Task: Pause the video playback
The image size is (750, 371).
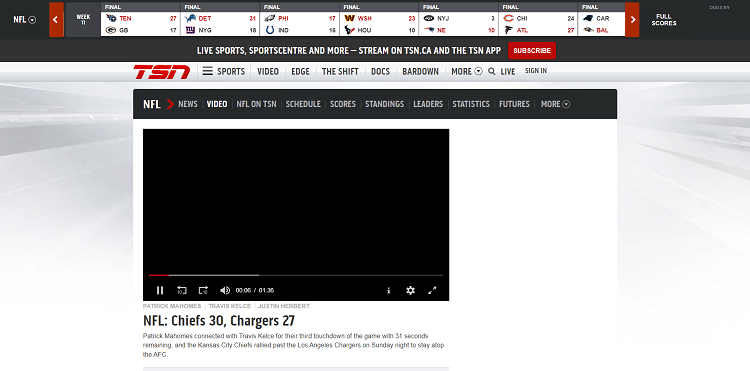Action: pyautogui.click(x=160, y=290)
